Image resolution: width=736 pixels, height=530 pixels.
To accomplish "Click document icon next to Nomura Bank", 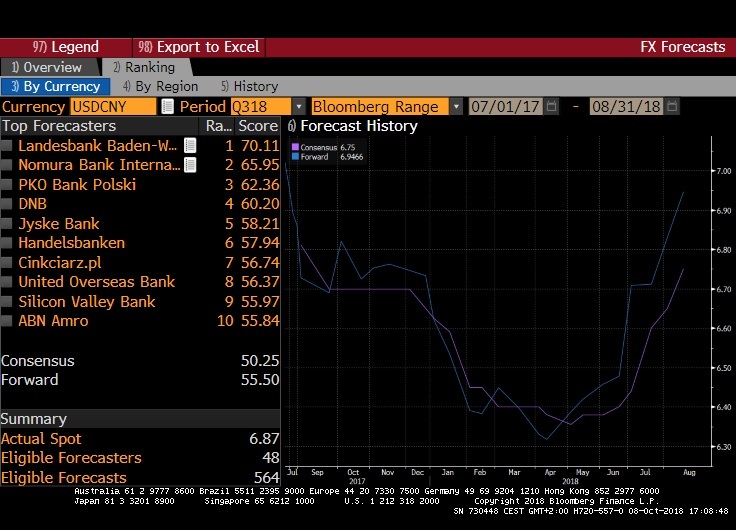I will coord(190,165).
